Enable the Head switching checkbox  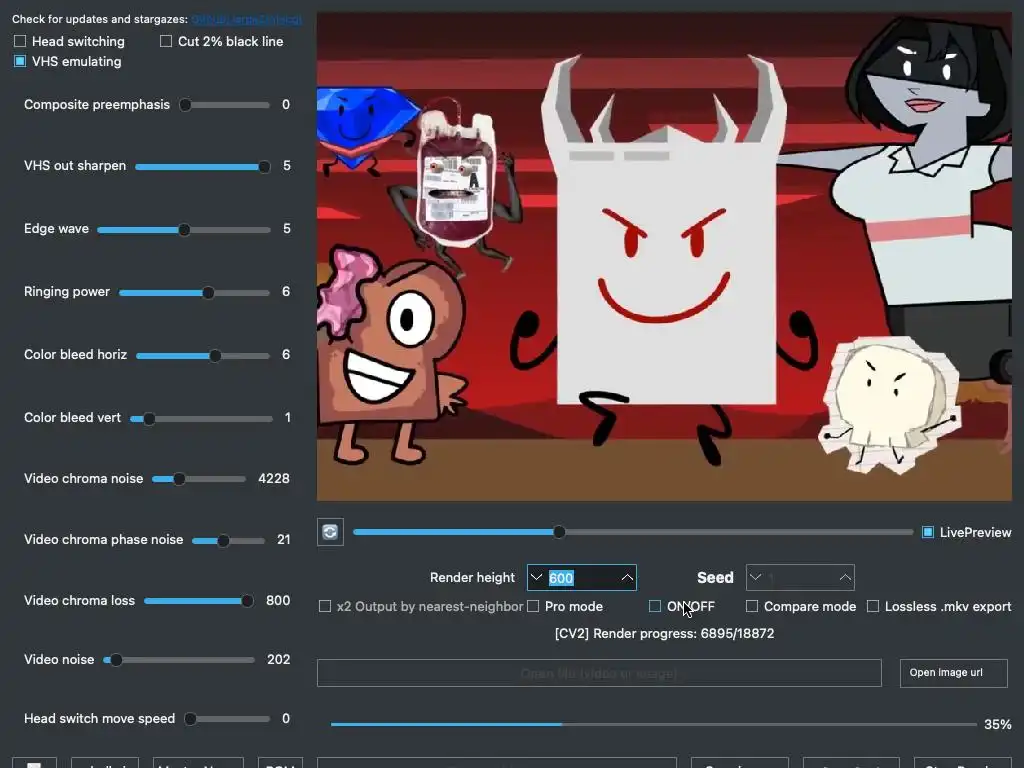click(20, 41)
